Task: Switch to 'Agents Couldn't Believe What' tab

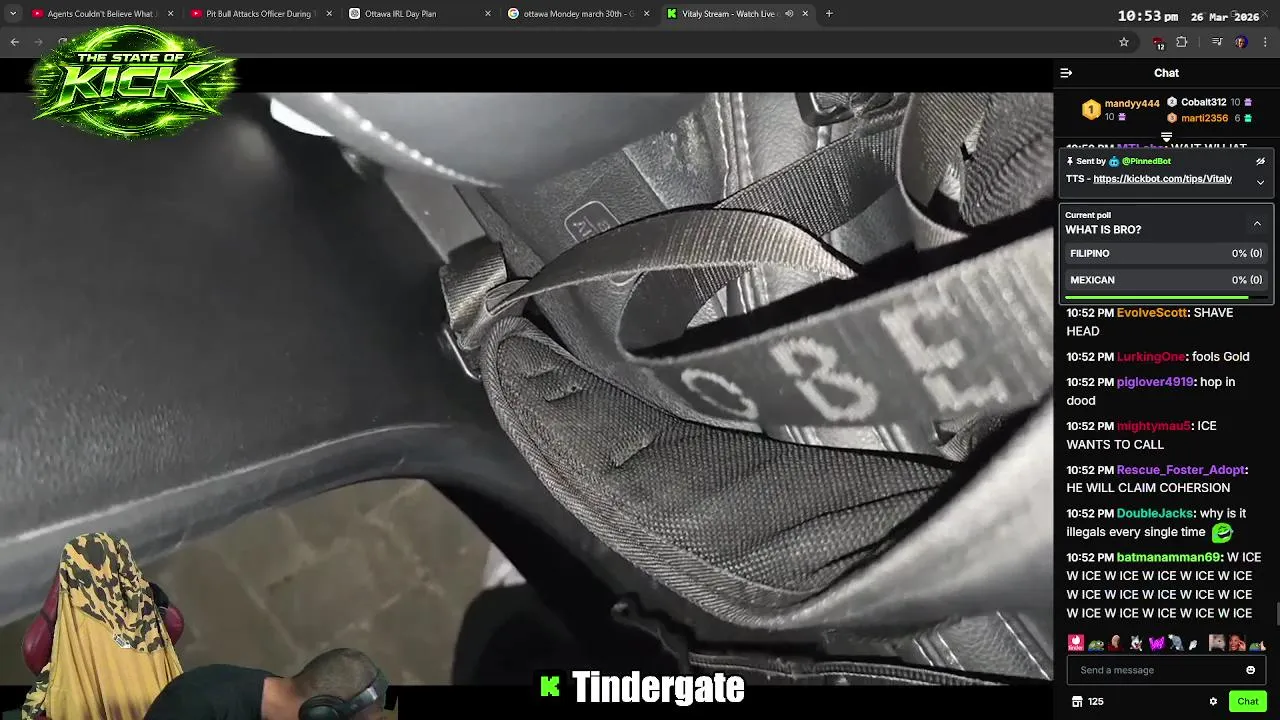Action: tap(100, 14)
